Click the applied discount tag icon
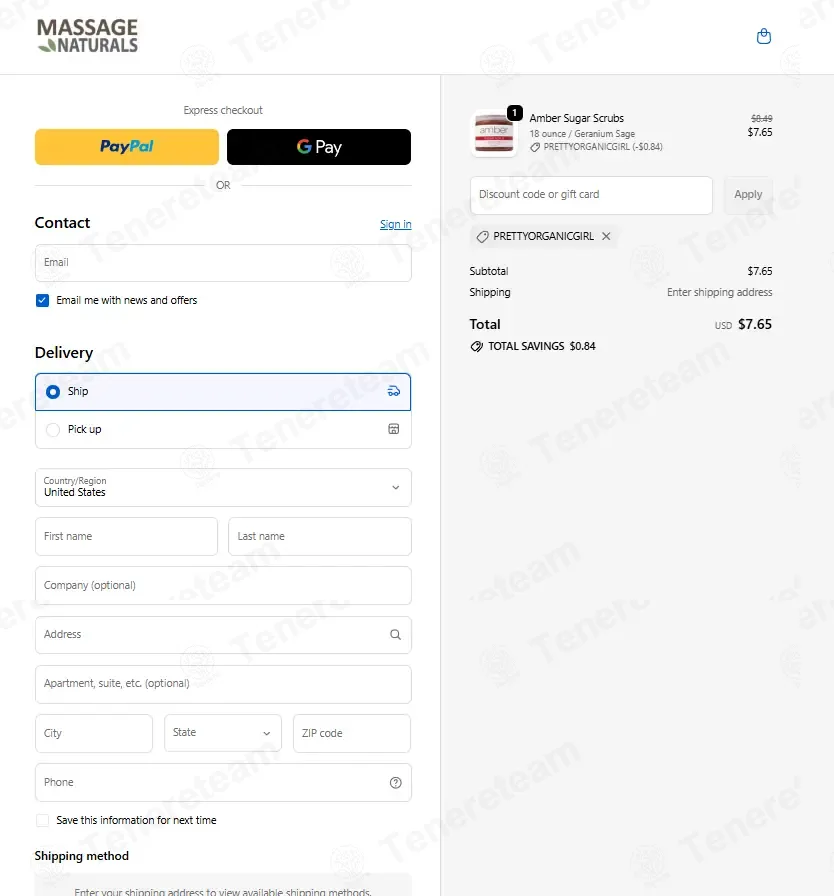Screen dimensions: 834x896 tap(483, 237)
